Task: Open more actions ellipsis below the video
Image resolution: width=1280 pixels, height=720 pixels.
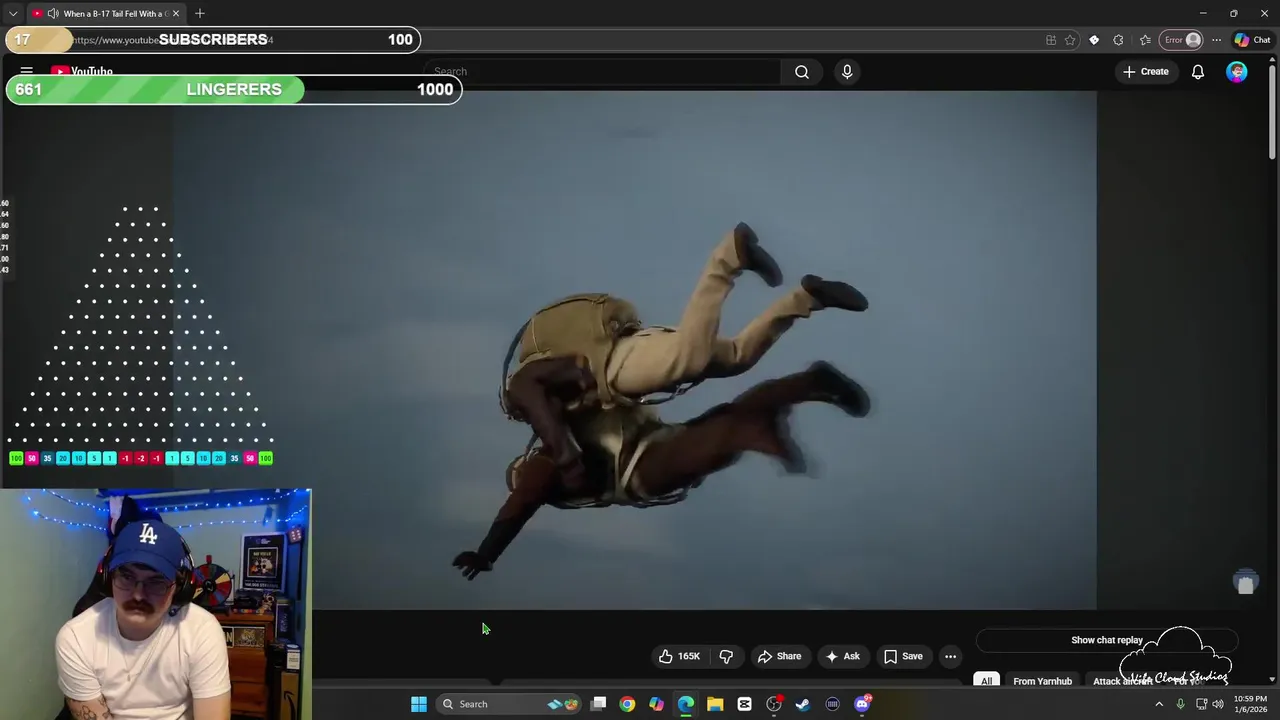Action: pyautogui.click(x=950, y=656)
